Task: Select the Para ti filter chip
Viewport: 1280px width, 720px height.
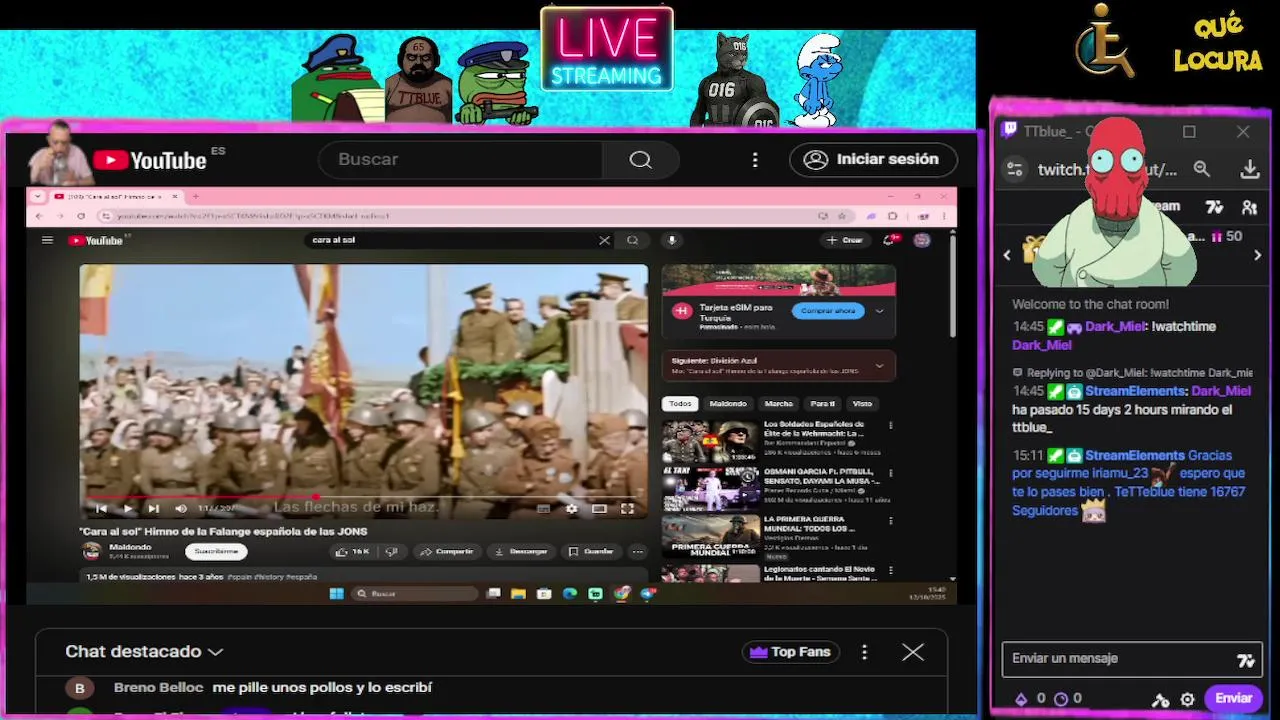Action: coord(823,404)
